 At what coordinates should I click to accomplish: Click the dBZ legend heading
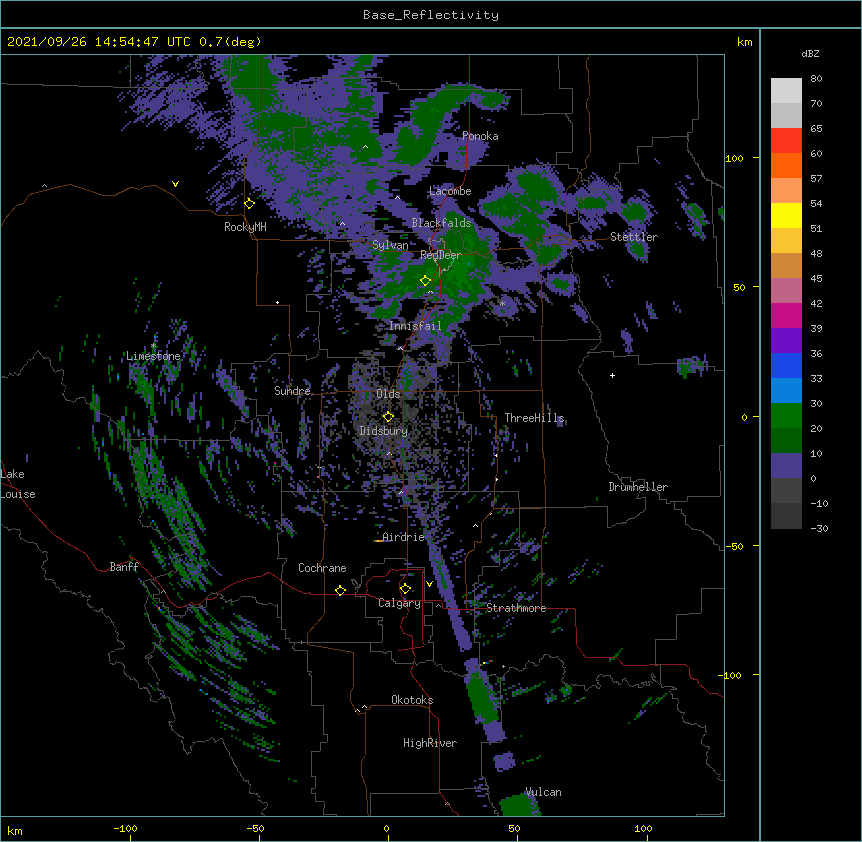pos(810,53)
